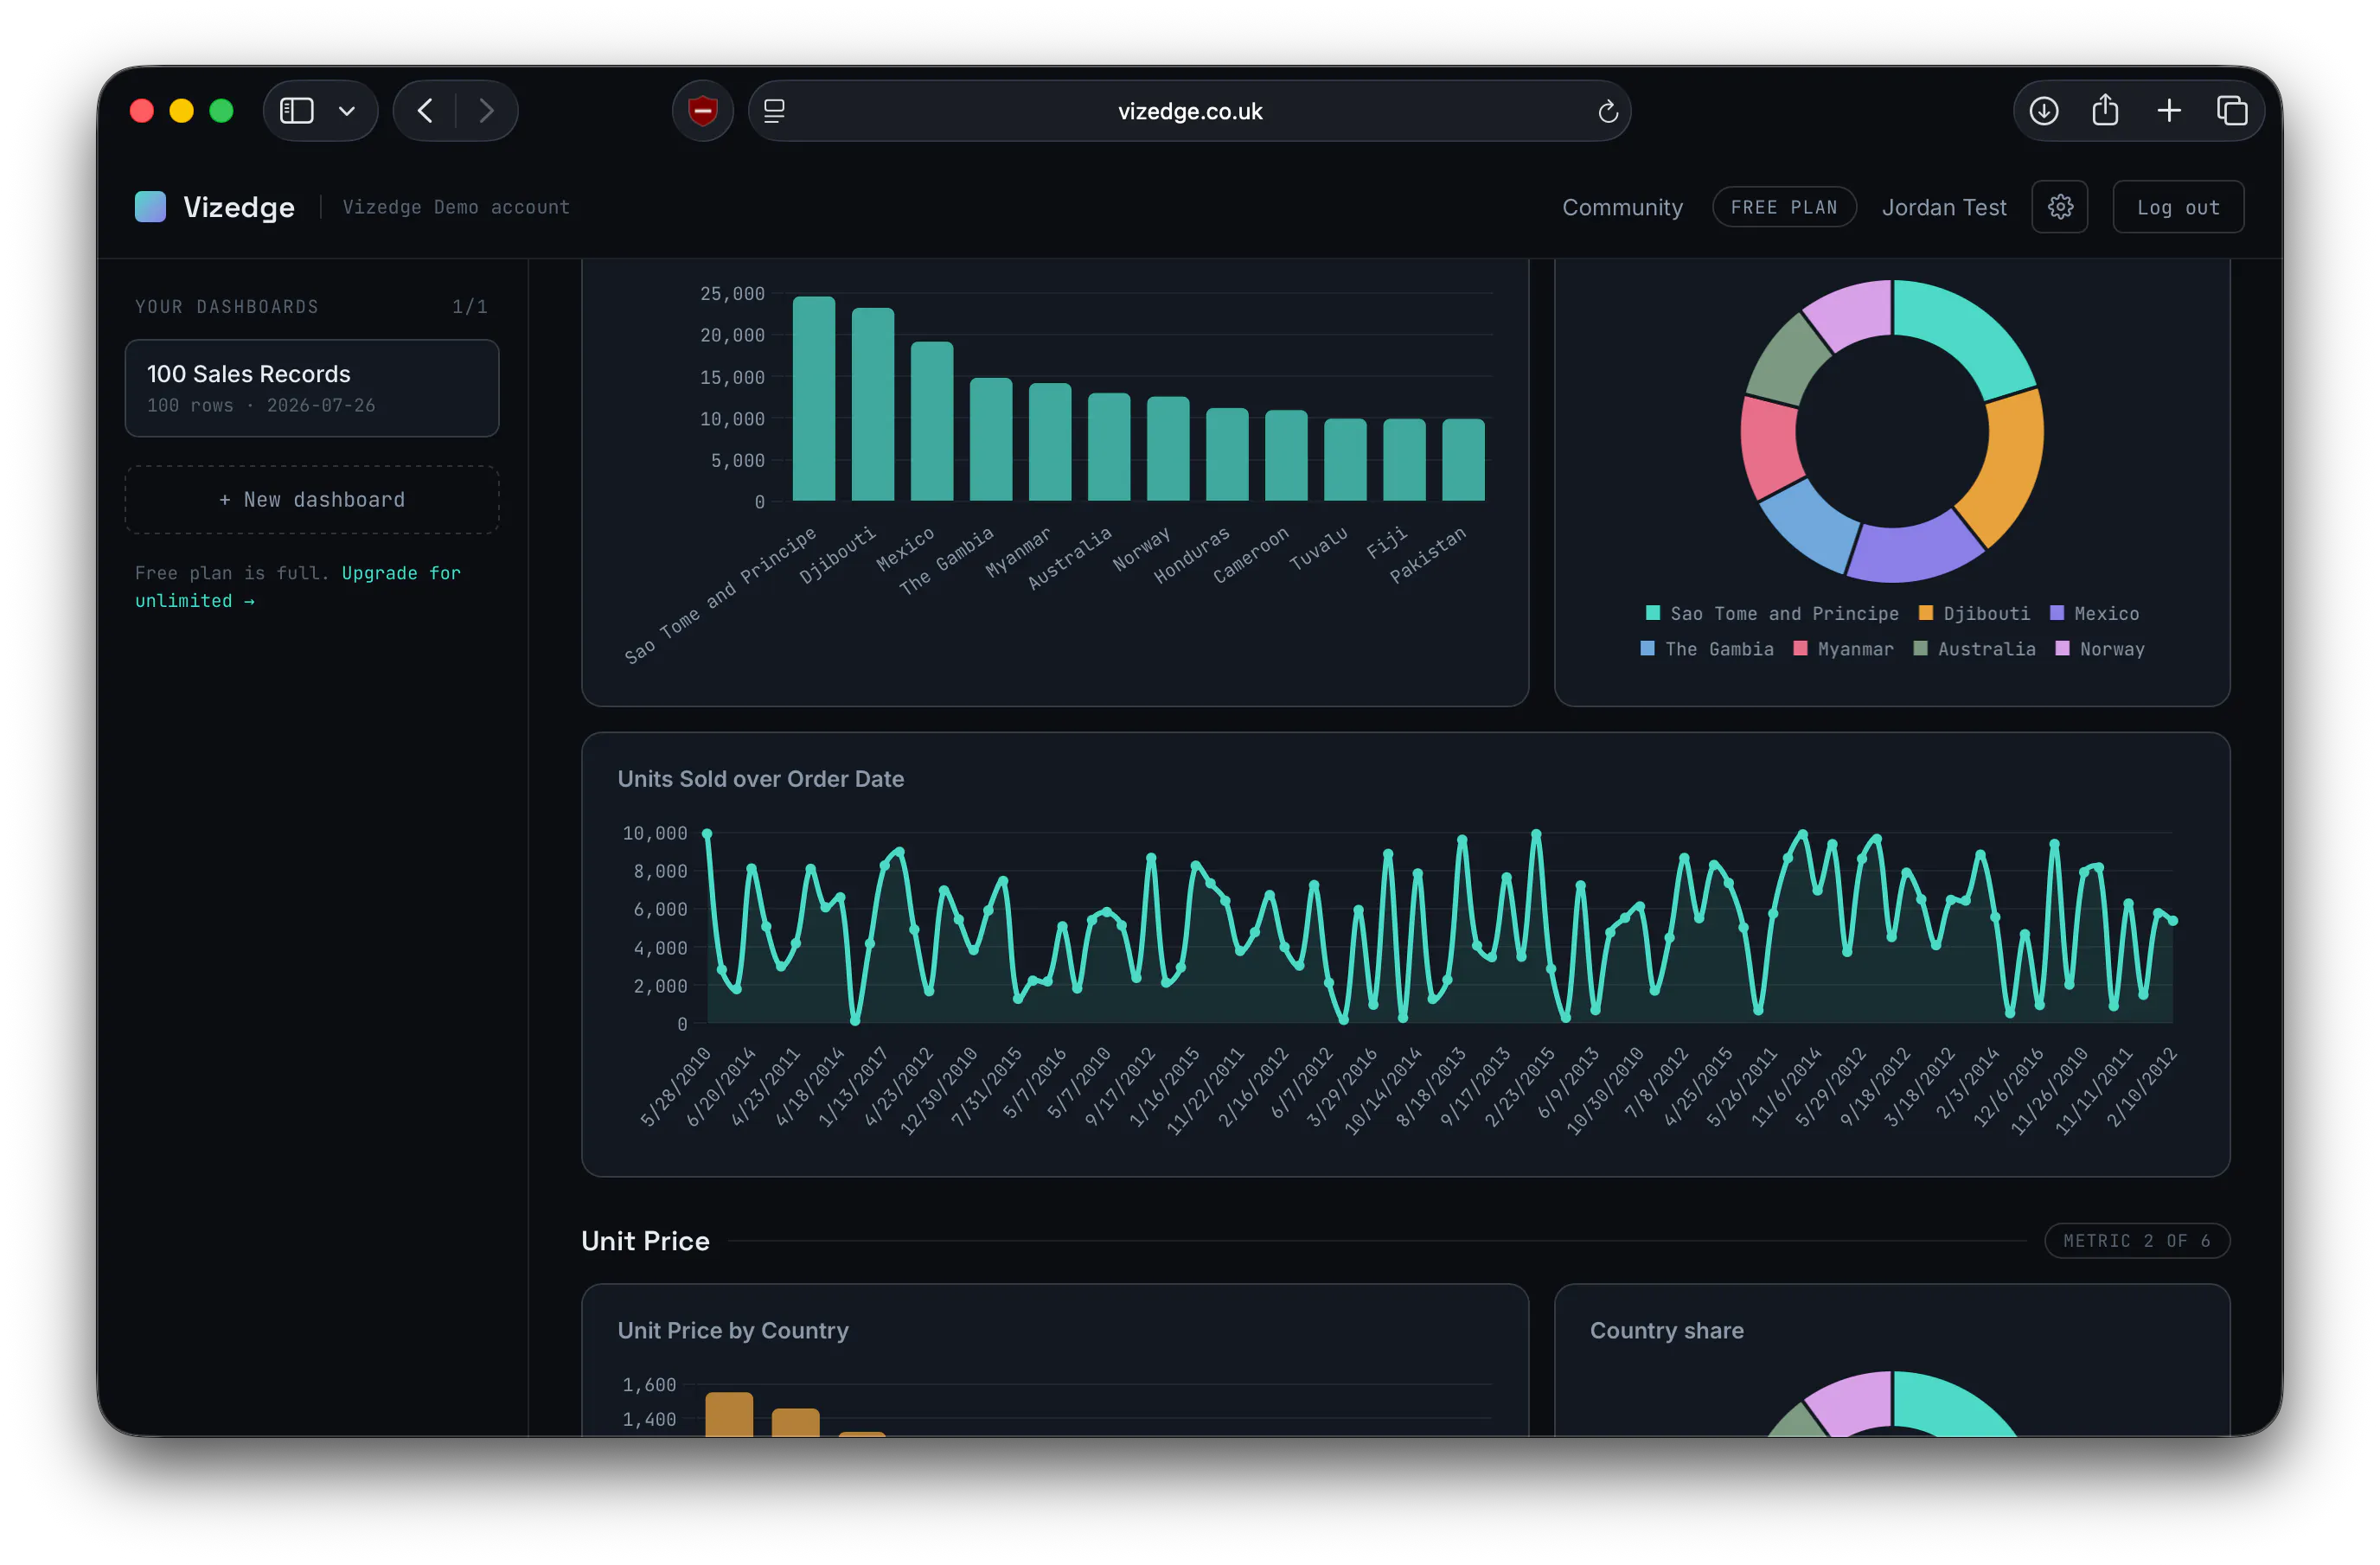
Task: Show Safari downloads
Action: click(2043, 110)
